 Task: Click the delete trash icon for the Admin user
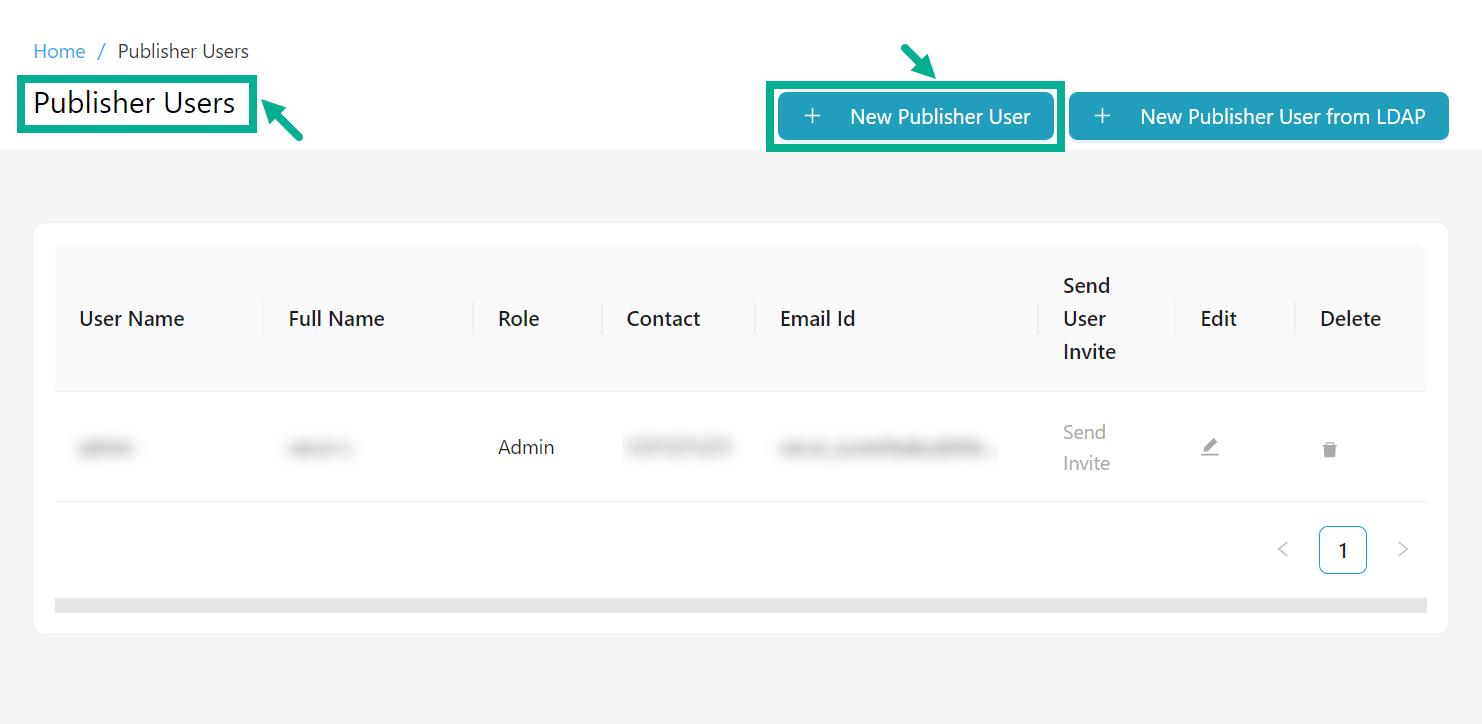(x=1330, y=448)
